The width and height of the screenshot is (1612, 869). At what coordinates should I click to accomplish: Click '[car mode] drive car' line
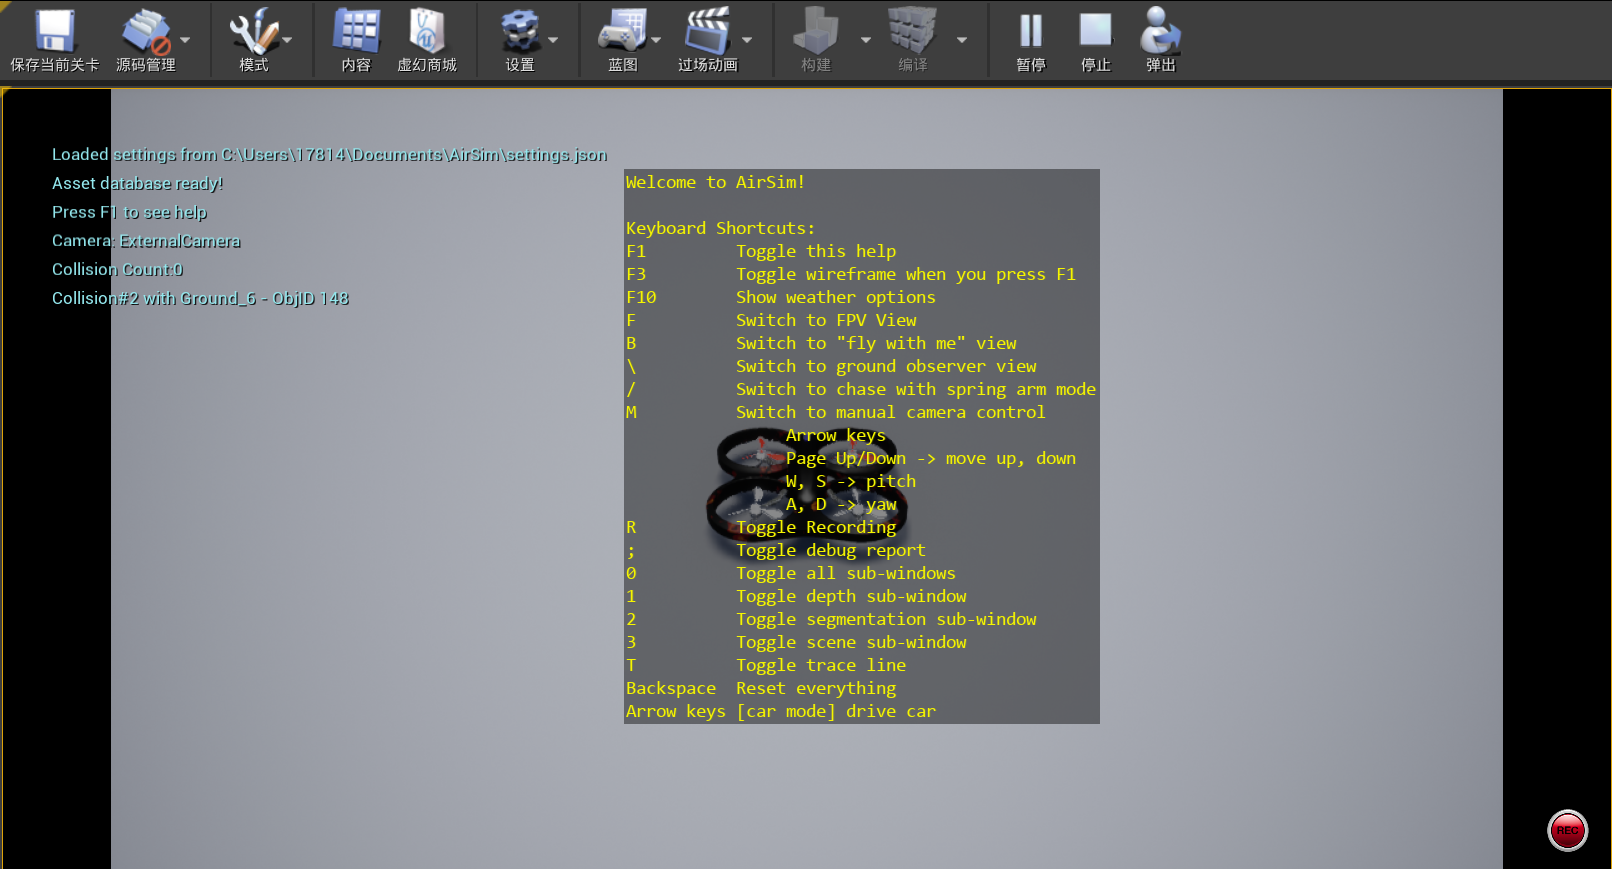point(836,711)
